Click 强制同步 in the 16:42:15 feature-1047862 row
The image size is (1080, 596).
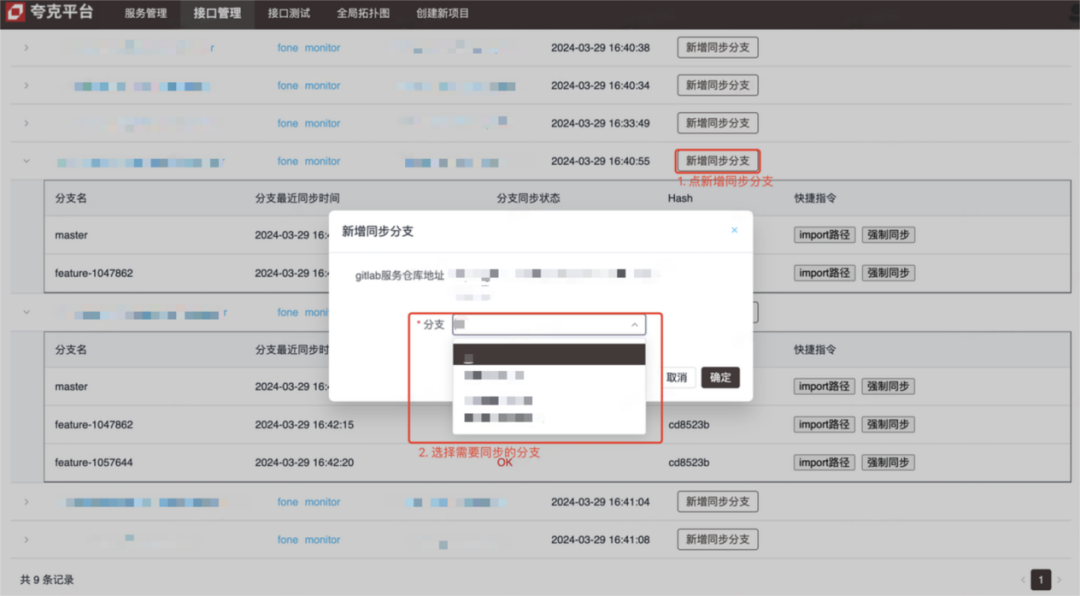pos(888,424)
